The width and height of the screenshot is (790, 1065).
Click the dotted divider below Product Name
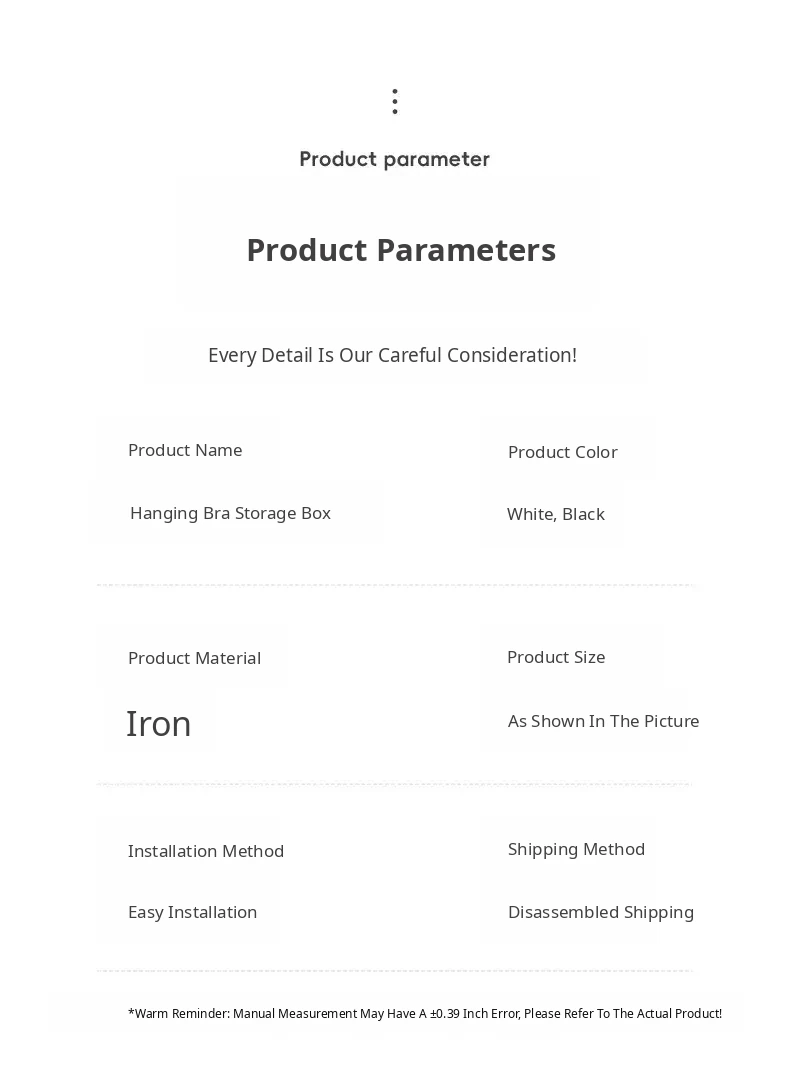(x=397, y=585)
